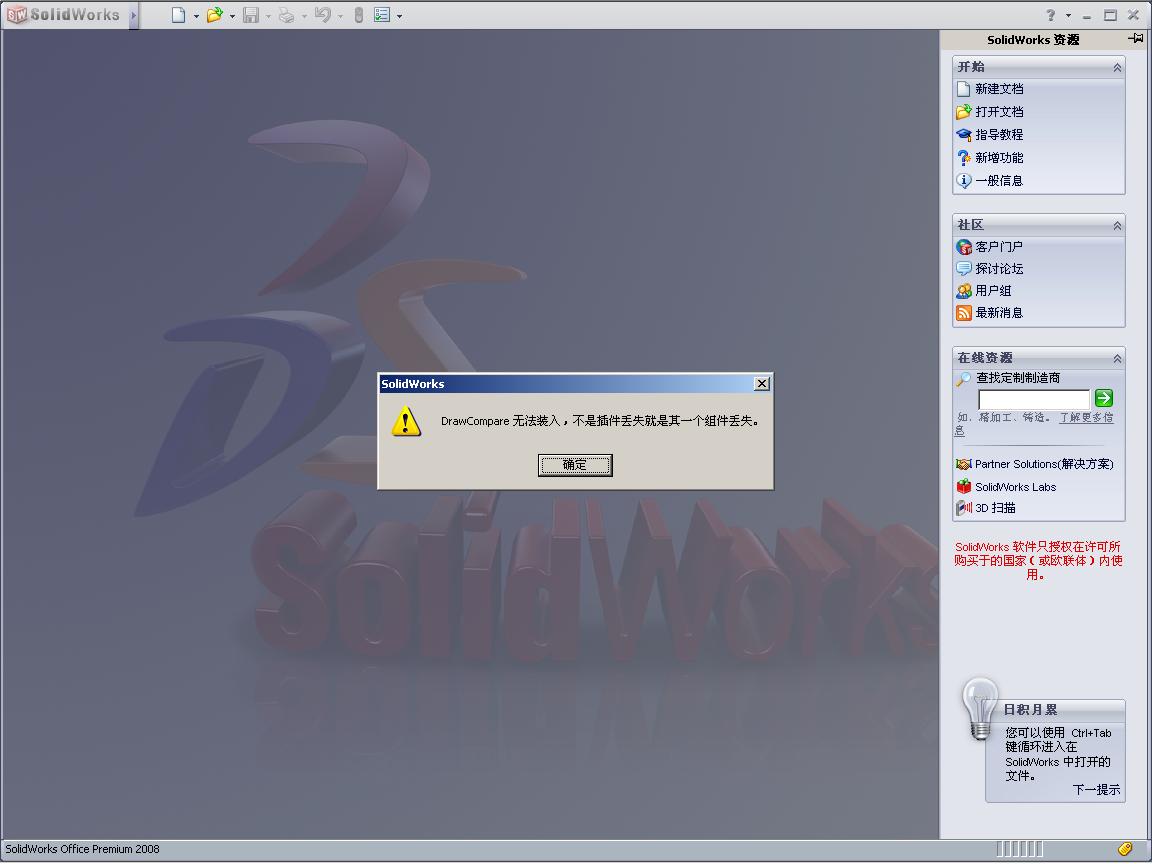
Task: Expand the SolidWorks menu bar arrow
Action: point(134,15)
